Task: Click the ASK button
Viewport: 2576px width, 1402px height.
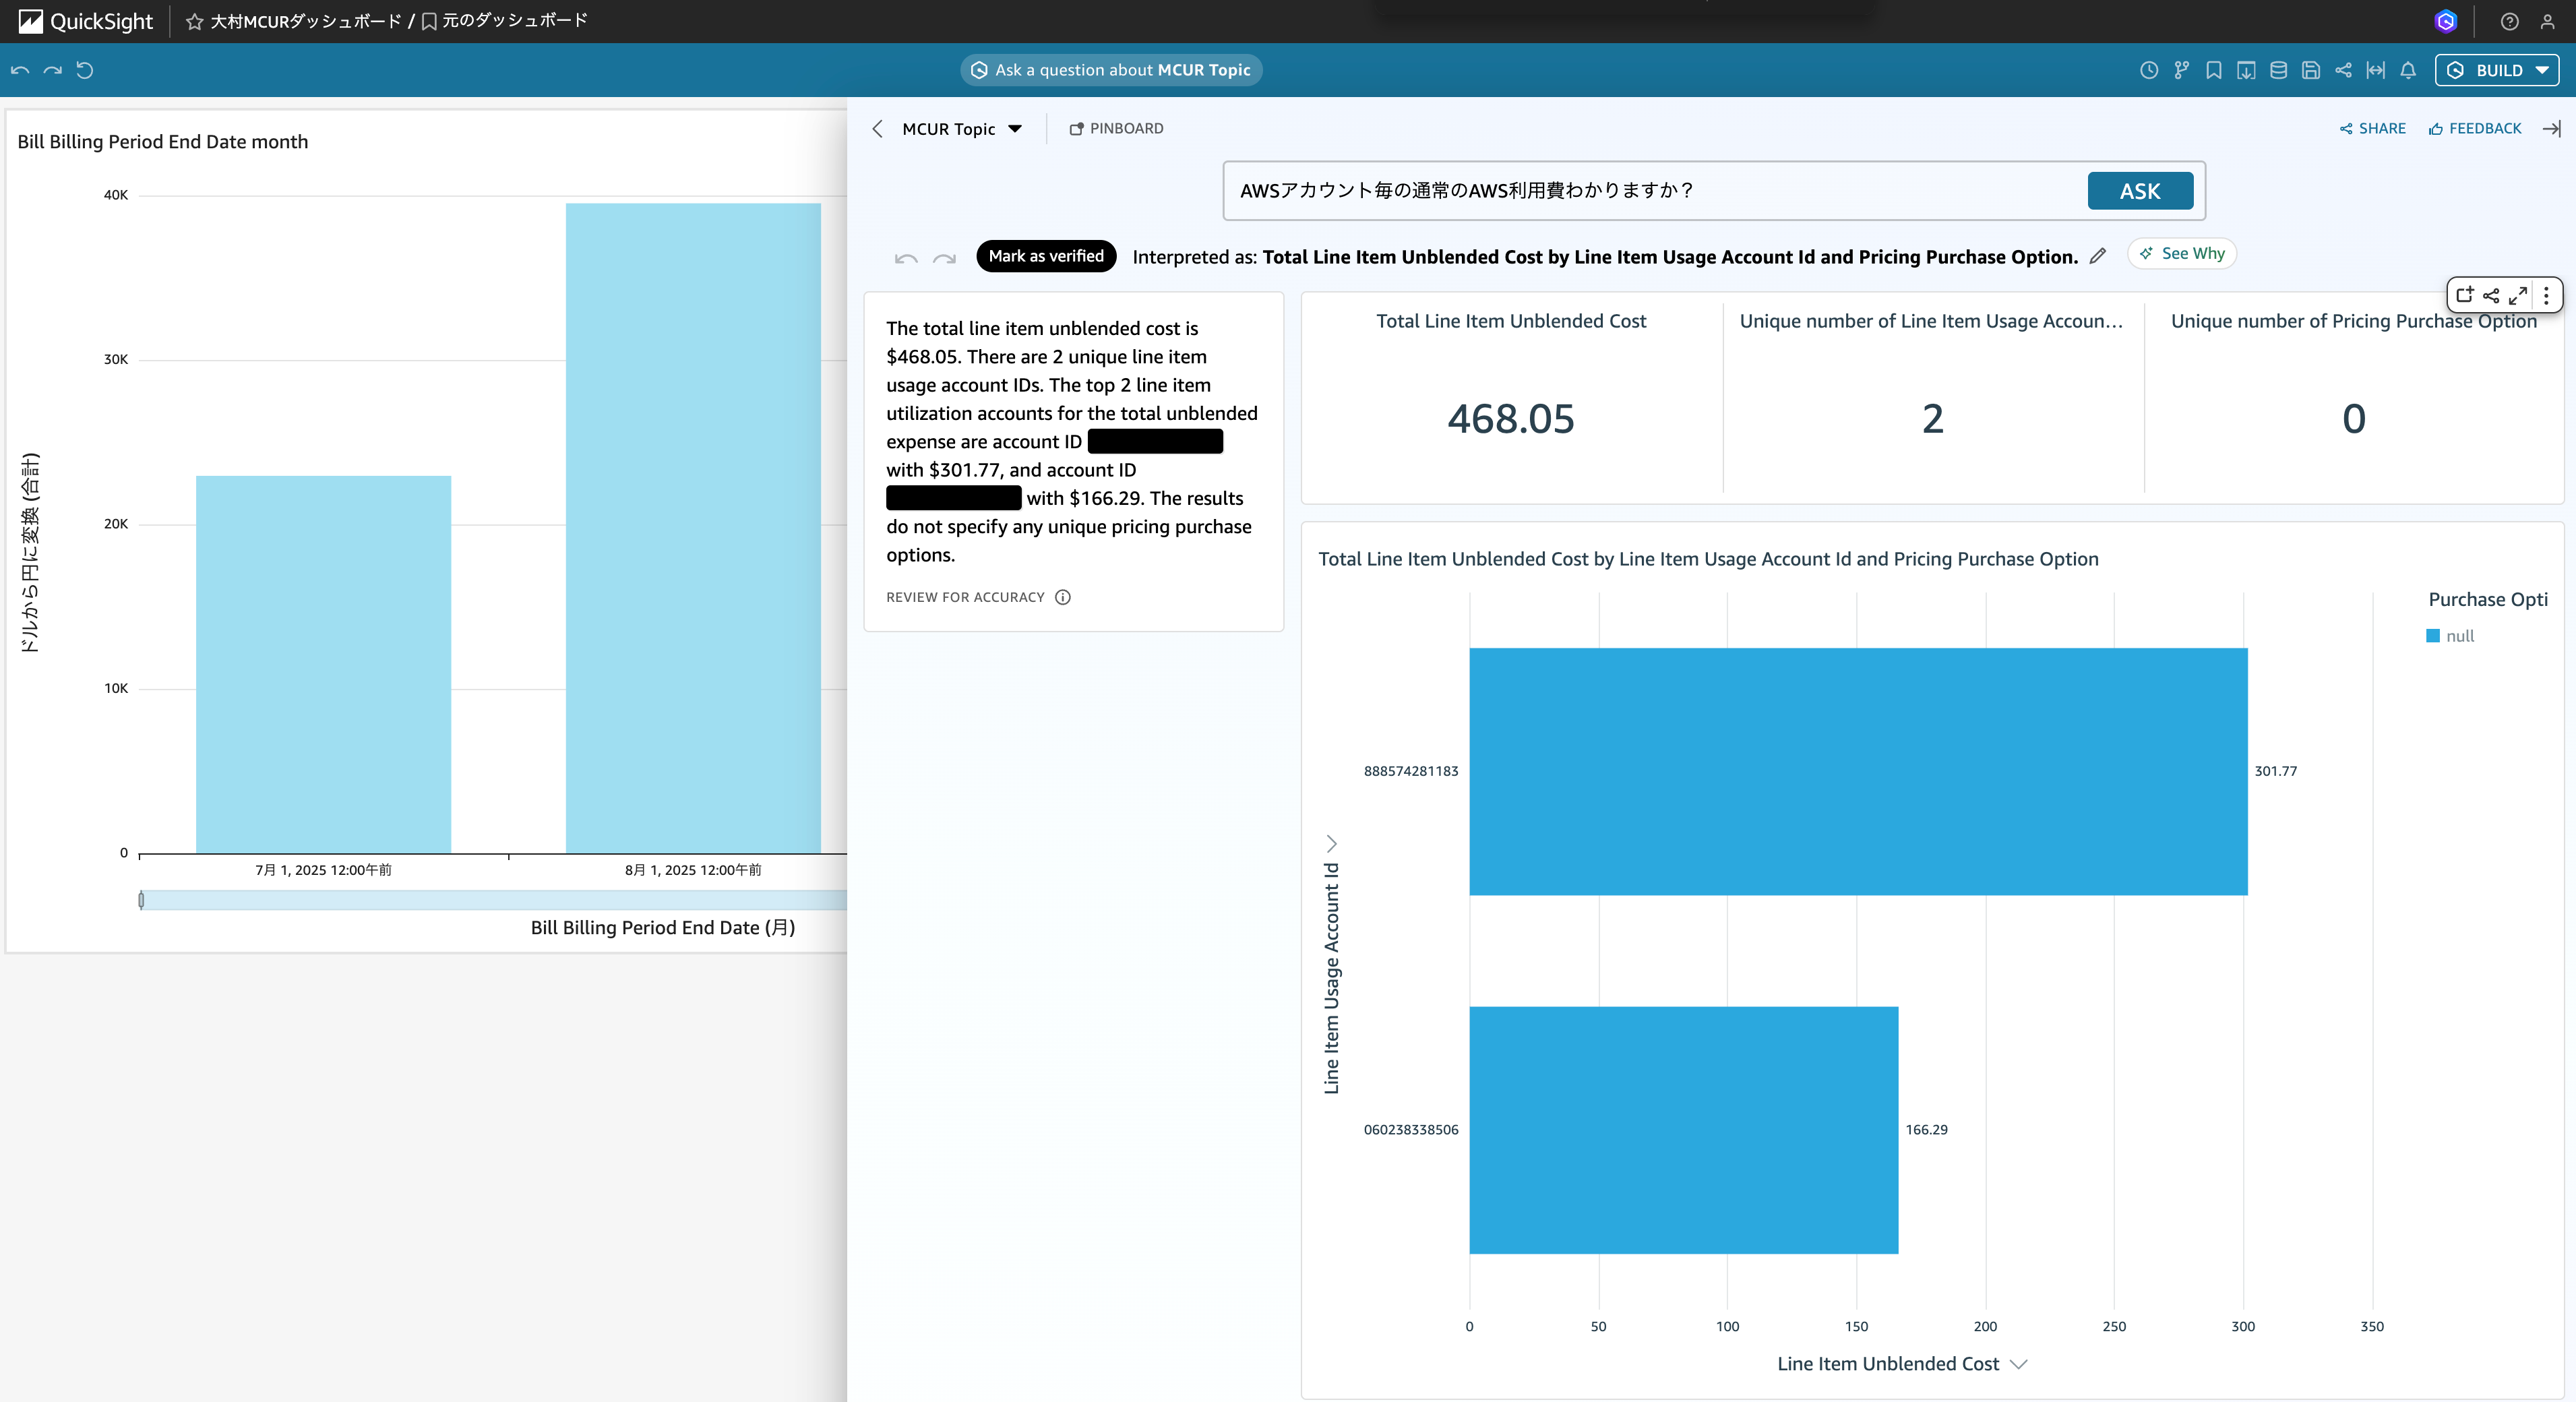Action: coord(2140,191)
